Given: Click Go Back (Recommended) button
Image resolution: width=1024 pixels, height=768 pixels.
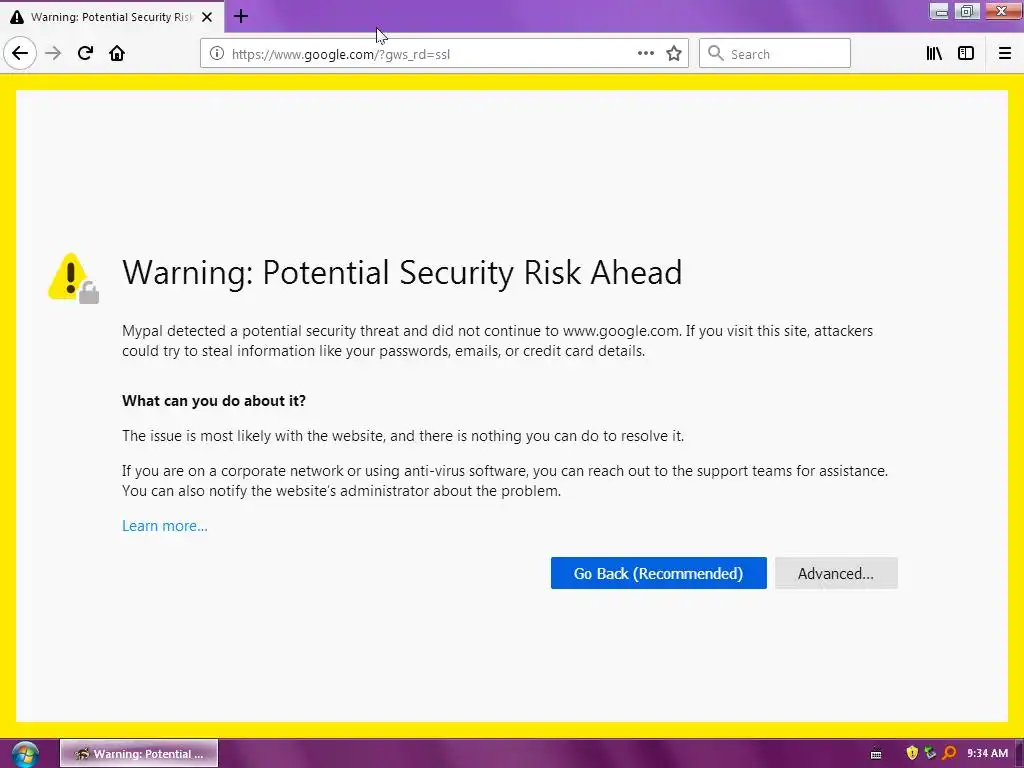Looking at the screenshot, I should (x=658, y=573).
